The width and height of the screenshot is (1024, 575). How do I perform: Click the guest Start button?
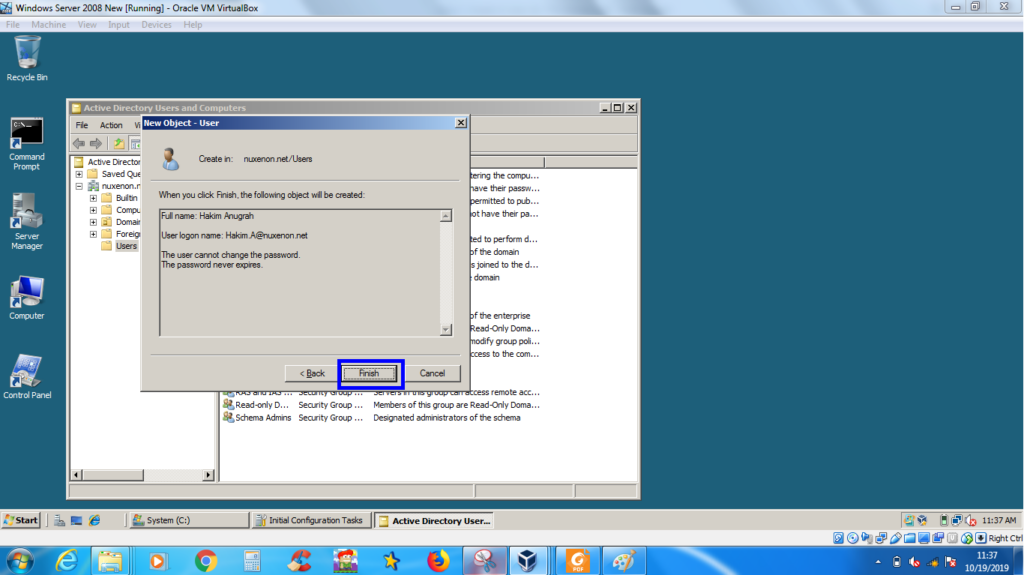(x=21, y=520)
